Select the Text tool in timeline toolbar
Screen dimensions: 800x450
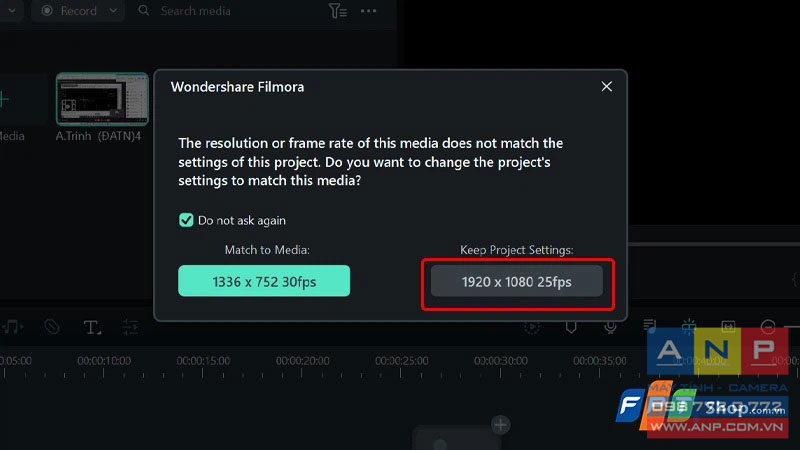click(x=92, y=327)
